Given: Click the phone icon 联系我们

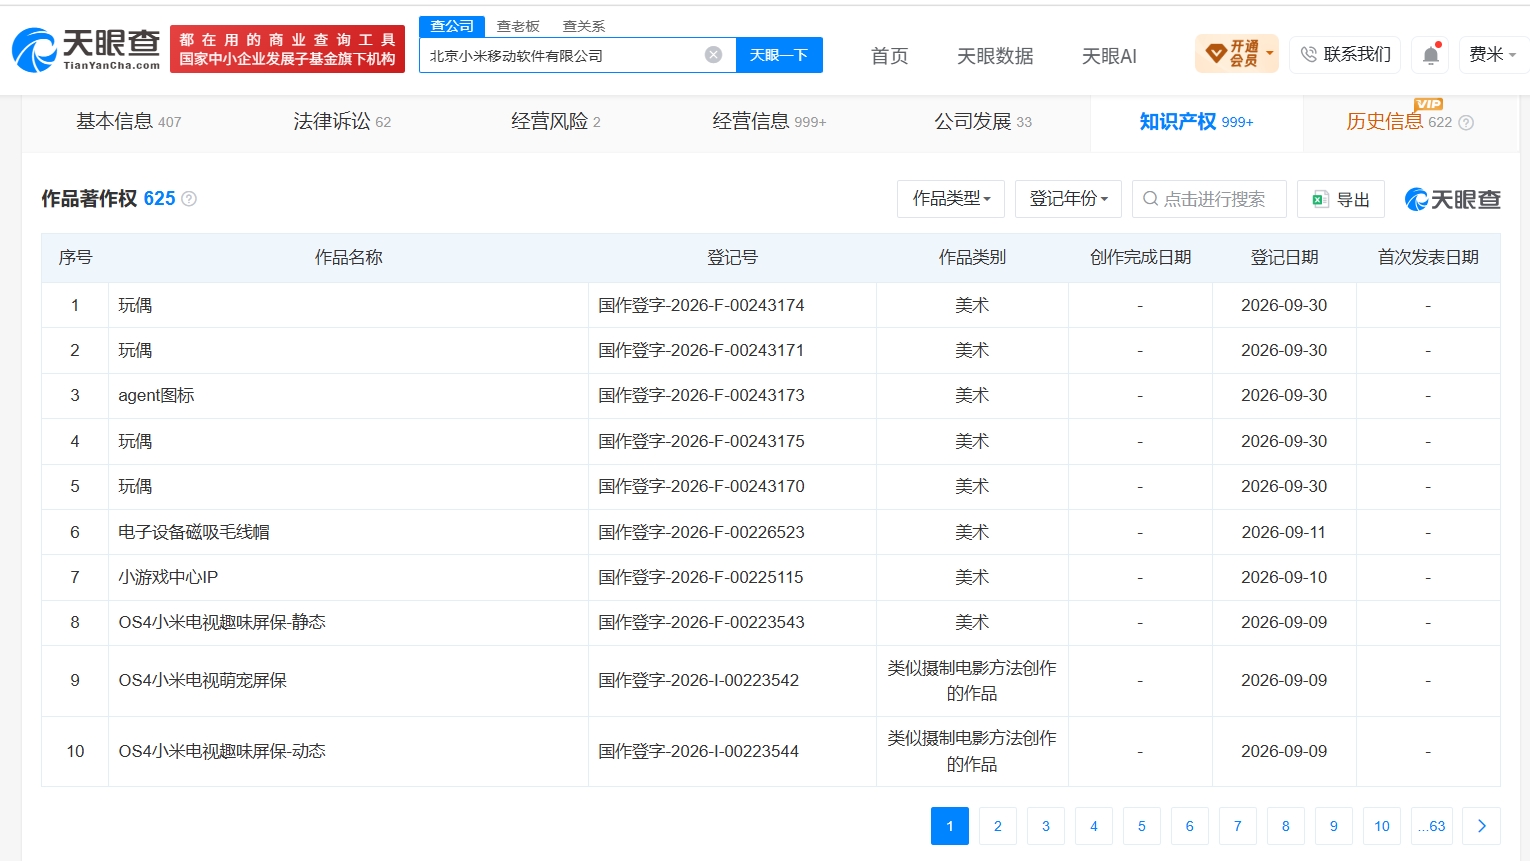Looking at the screenshot, I should tap(1309, 55).
